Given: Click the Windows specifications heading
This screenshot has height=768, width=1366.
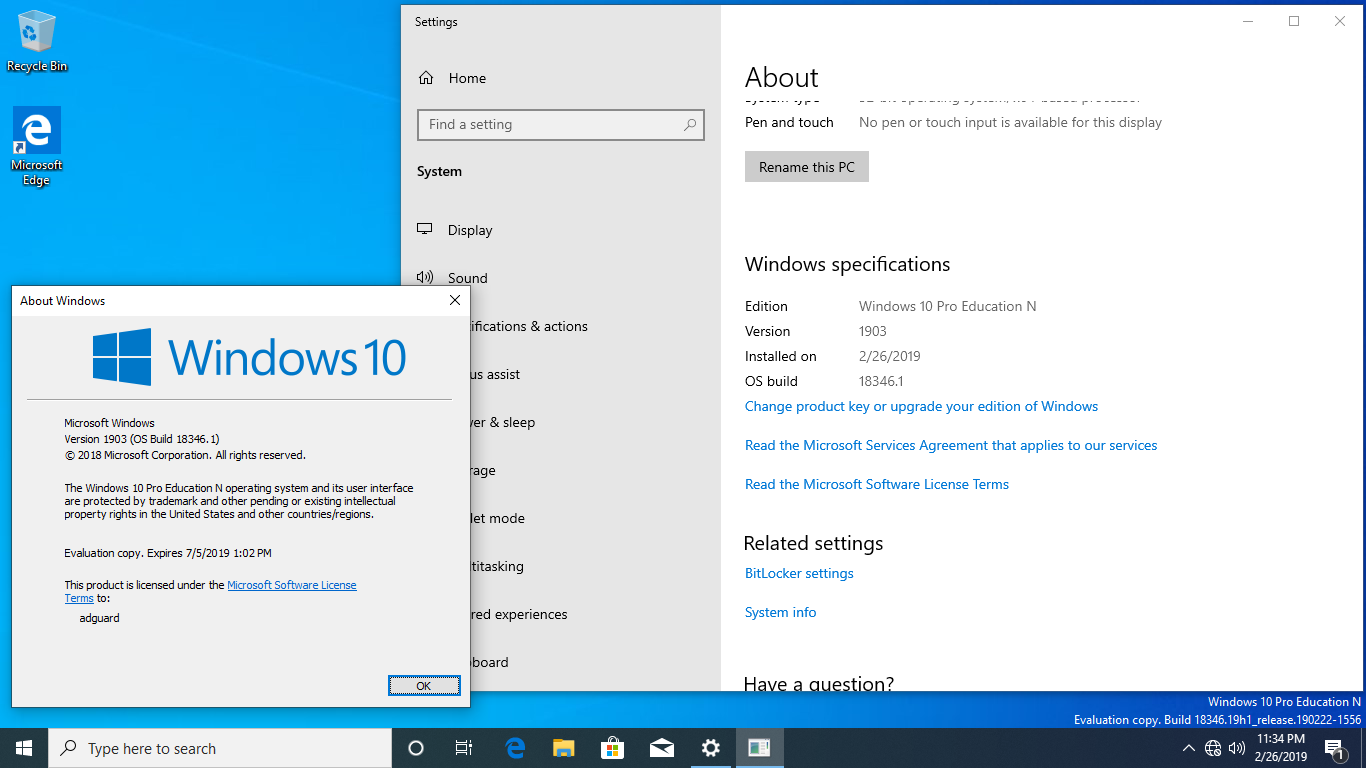Looking at the screenshot, I should [848, 265].
